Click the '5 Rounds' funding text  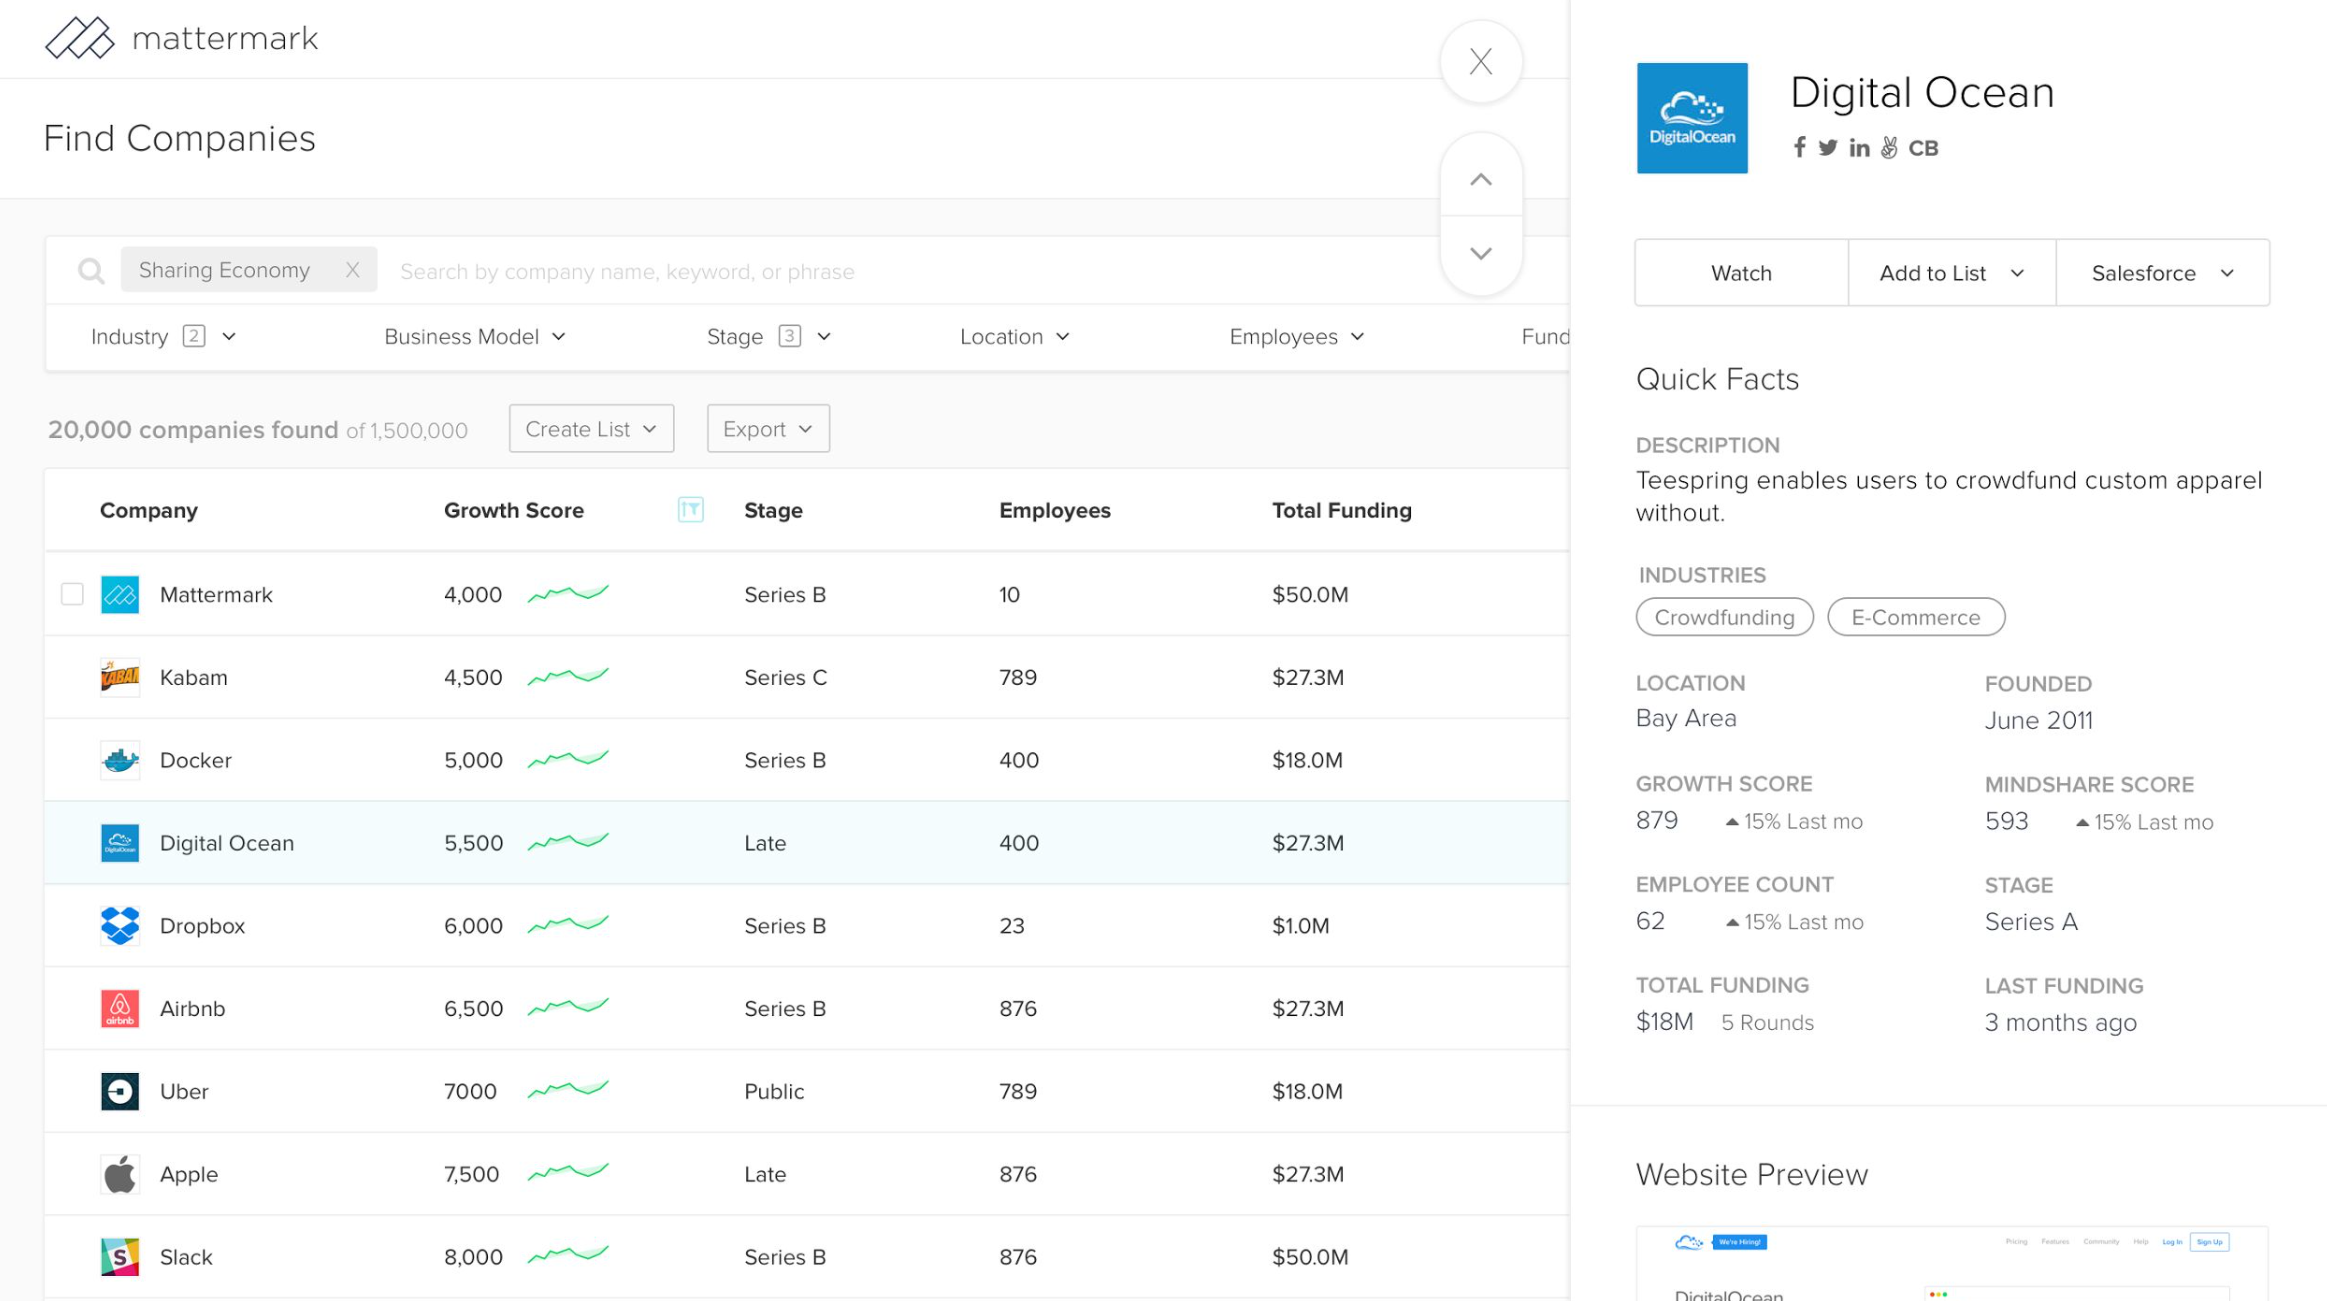pyautogui.click(x=1767, y=1022)
